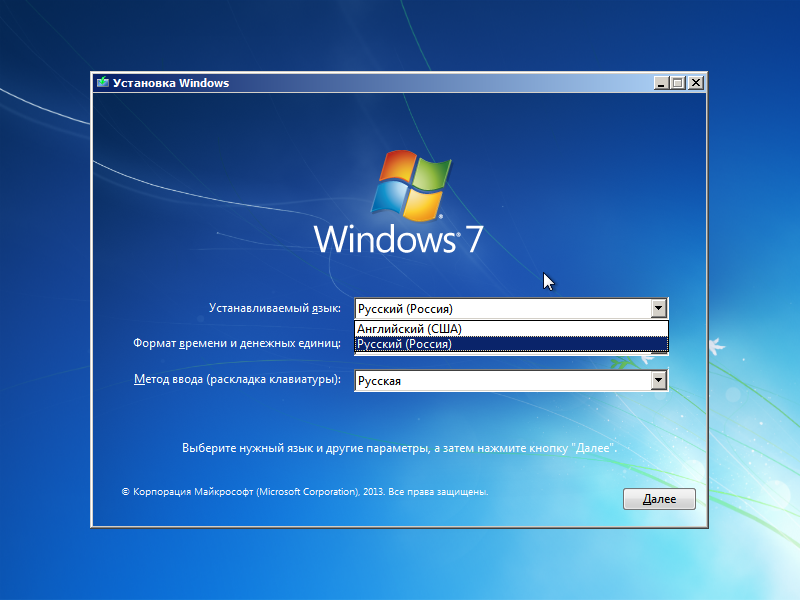Choose Русский (Россия) in open dropdown list
The image size is (800, 600).
tap(511, 344)
